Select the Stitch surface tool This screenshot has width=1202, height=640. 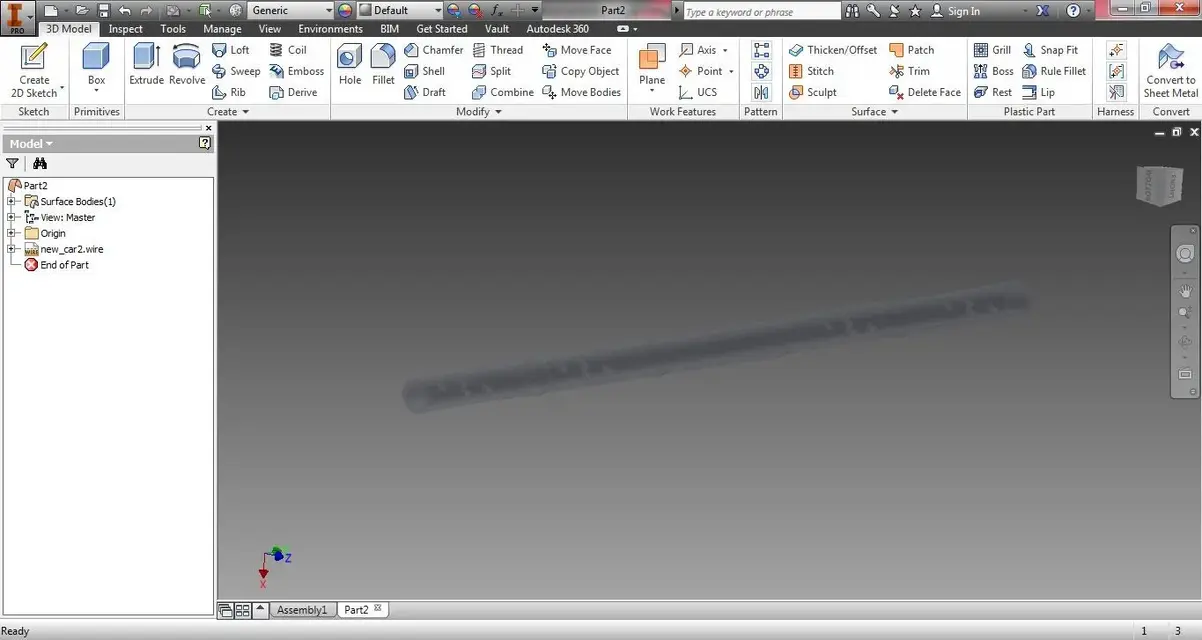click(x=811, y=71)
